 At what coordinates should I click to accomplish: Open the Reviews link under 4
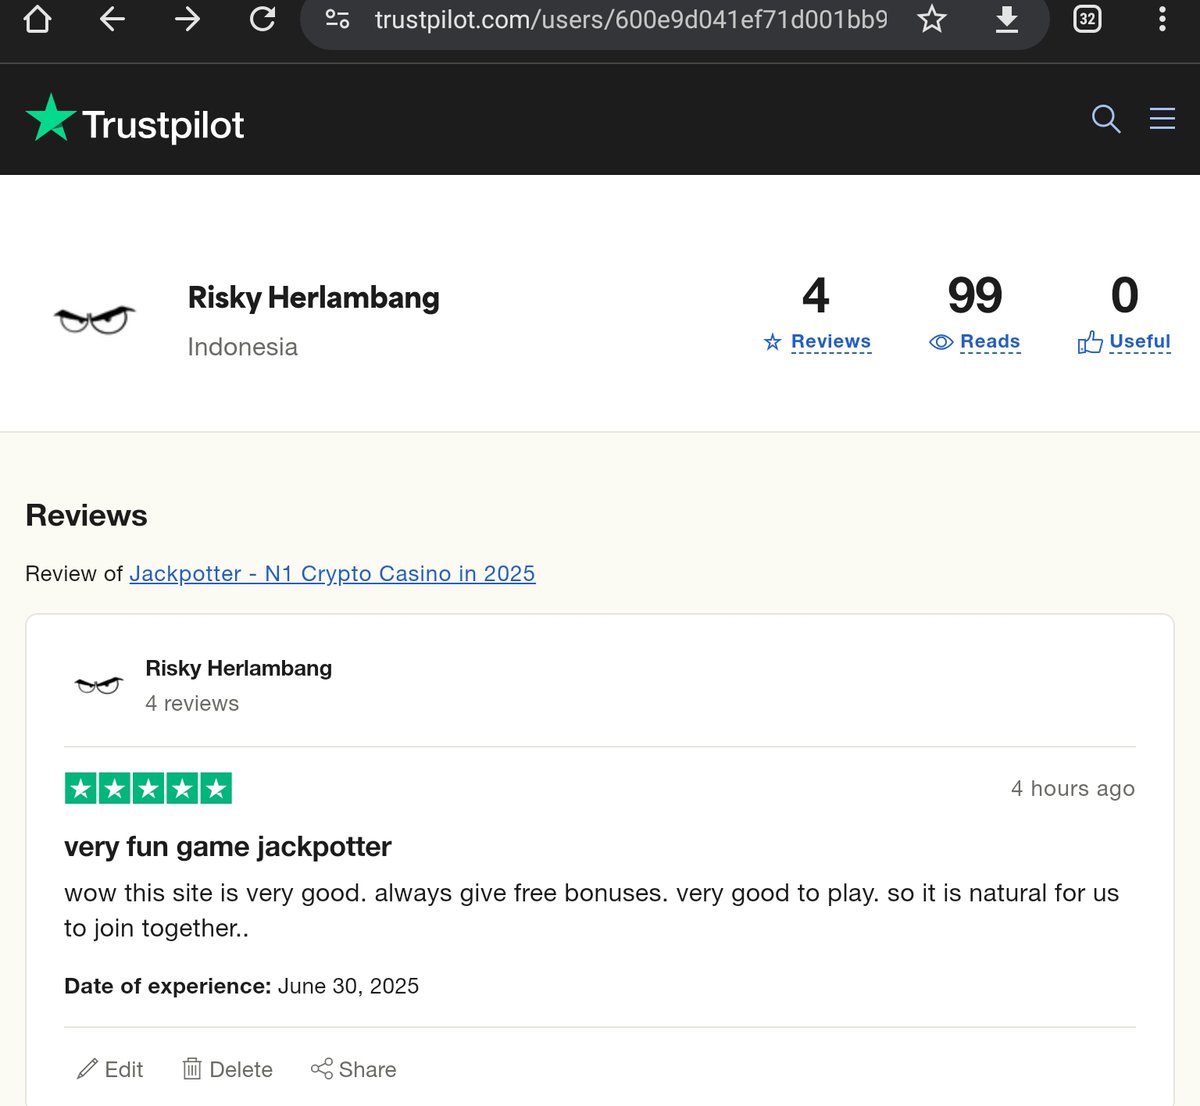click(831, 342)
